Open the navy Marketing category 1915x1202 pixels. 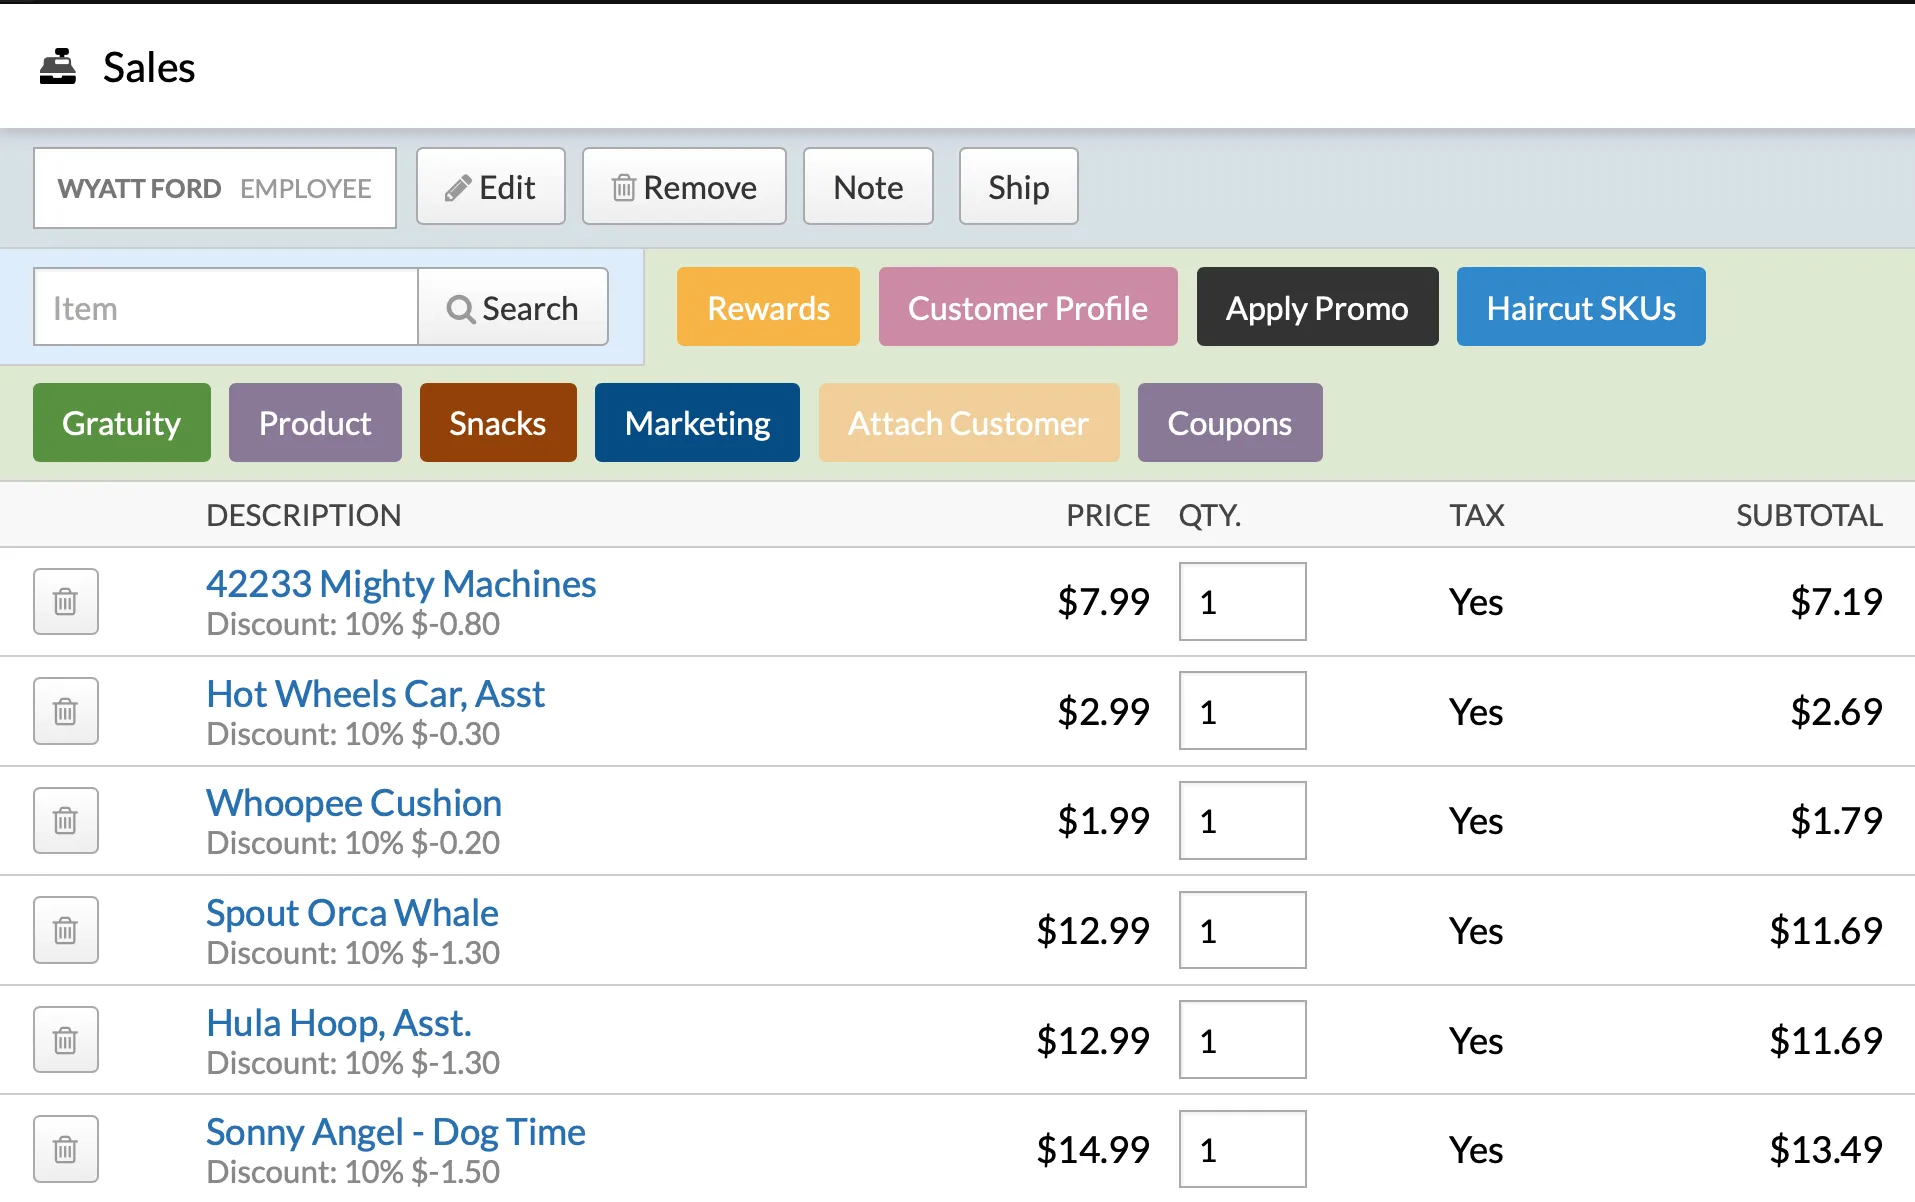697,423
